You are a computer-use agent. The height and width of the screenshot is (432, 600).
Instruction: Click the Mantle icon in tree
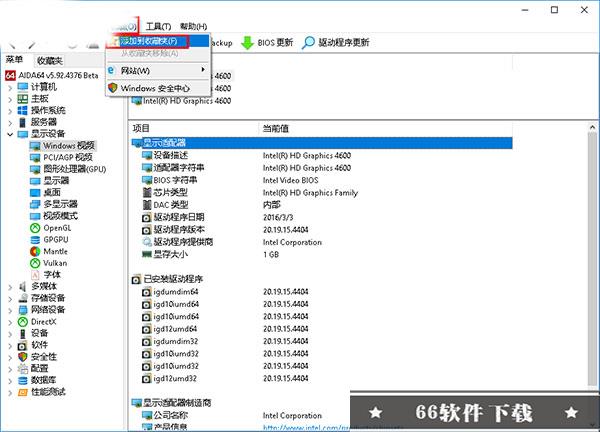point(35,252)
